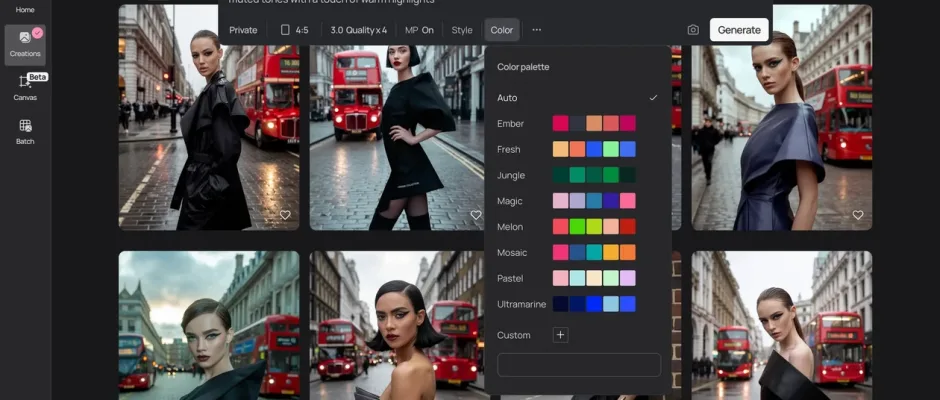Open the ponytail model bottom-row image
Image resolution: width=940 pixels, height=400 pixels.
click(782, 325)
